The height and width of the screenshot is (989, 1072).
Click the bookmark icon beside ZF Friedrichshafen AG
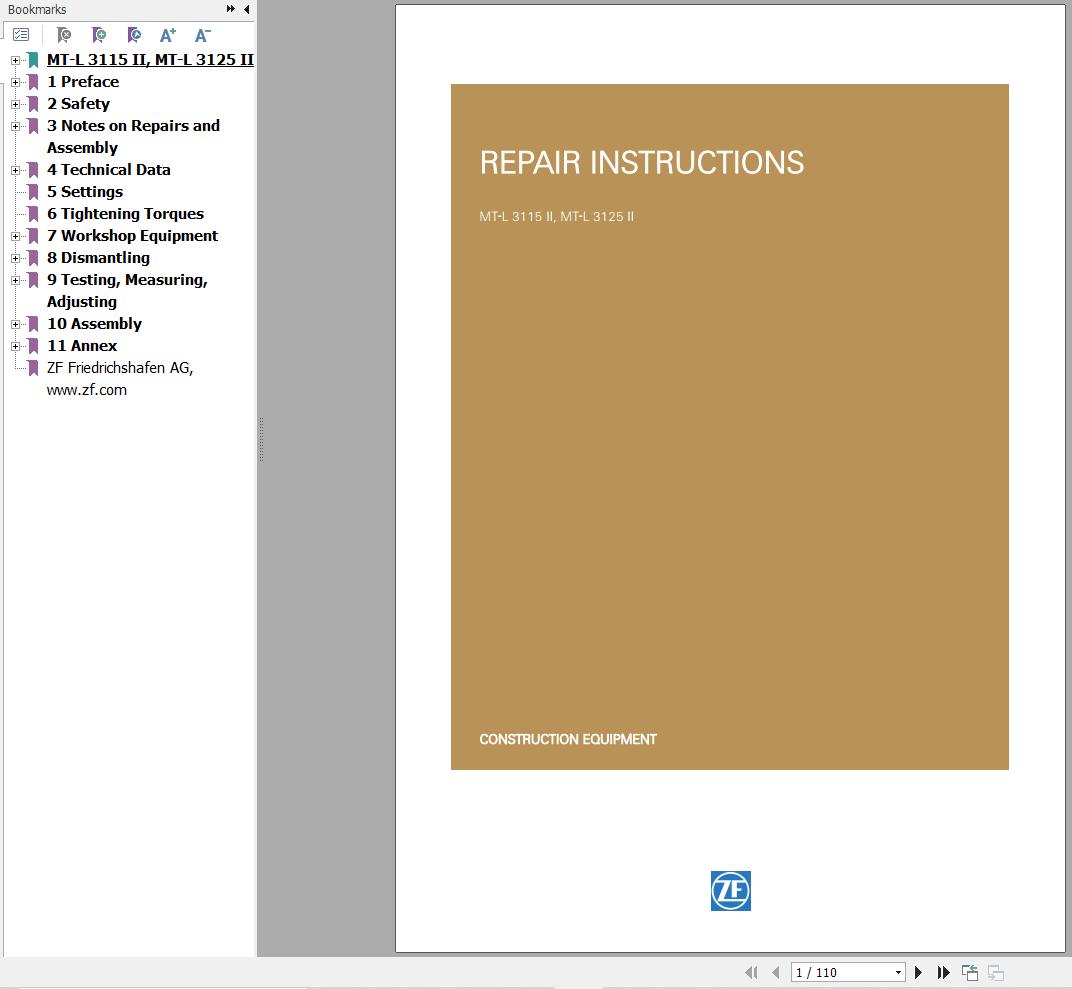tap(33, 368)
